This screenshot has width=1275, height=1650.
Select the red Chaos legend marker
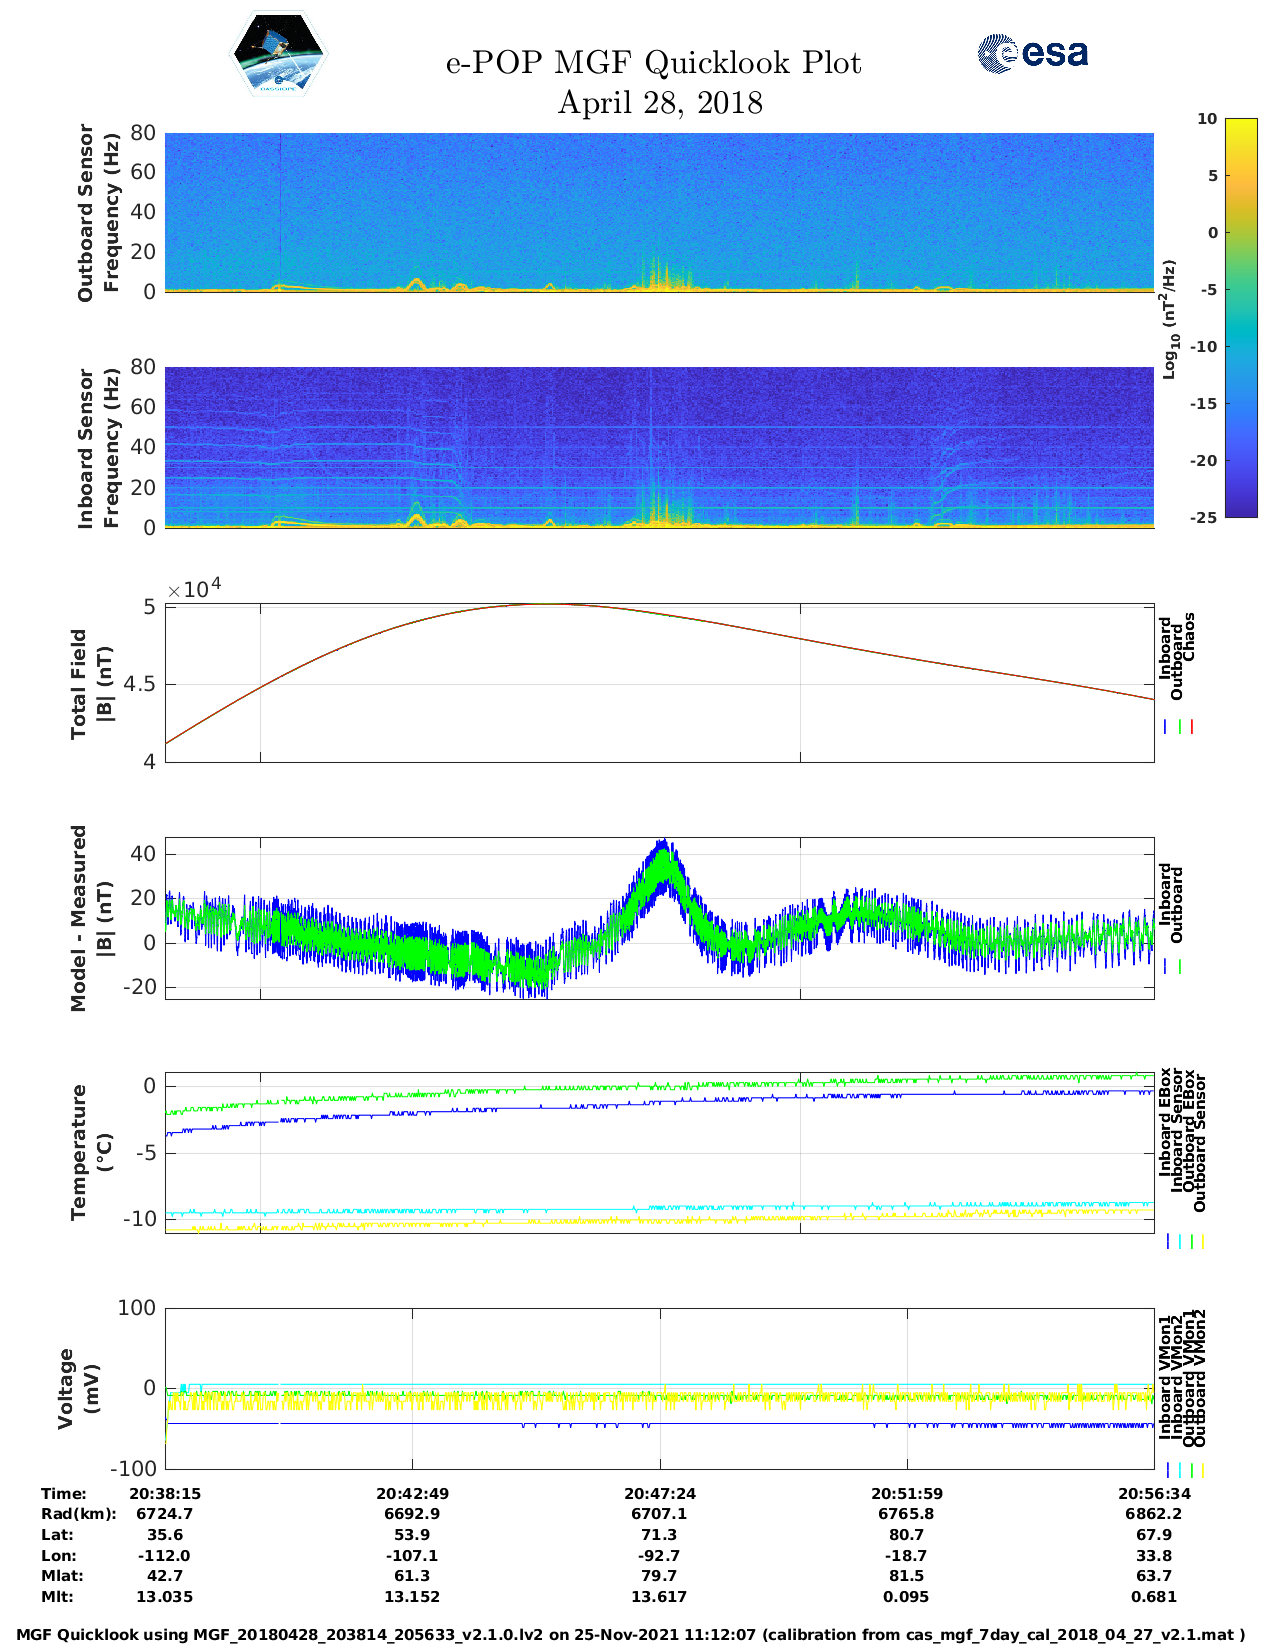pyautogui.click(x=1192, y=727)
